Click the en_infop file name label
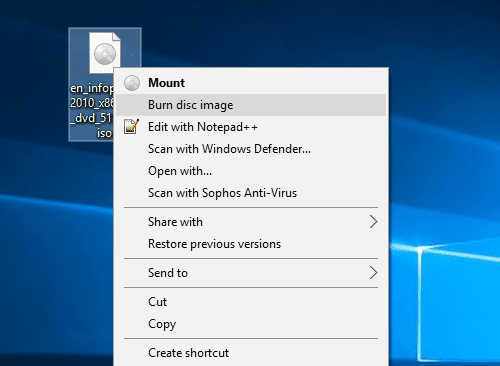Screen dimensions: 500x366 [92, 111]
